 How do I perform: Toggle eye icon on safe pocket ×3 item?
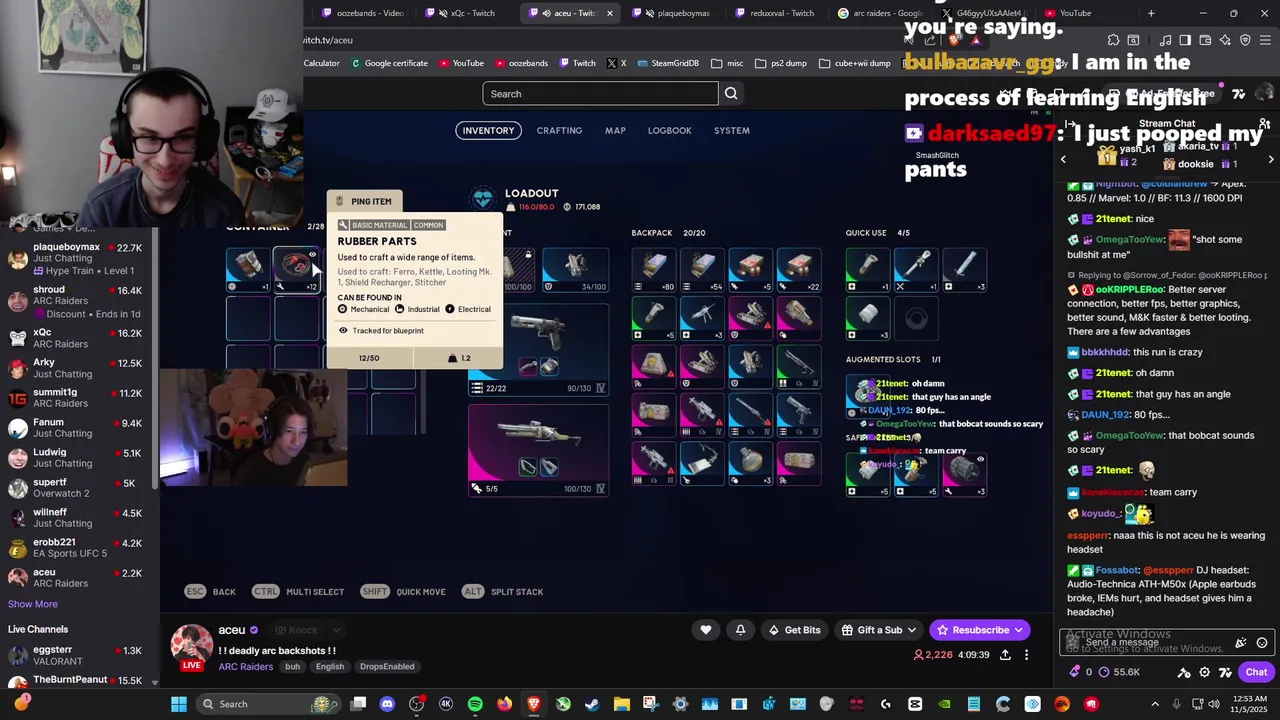980,459
